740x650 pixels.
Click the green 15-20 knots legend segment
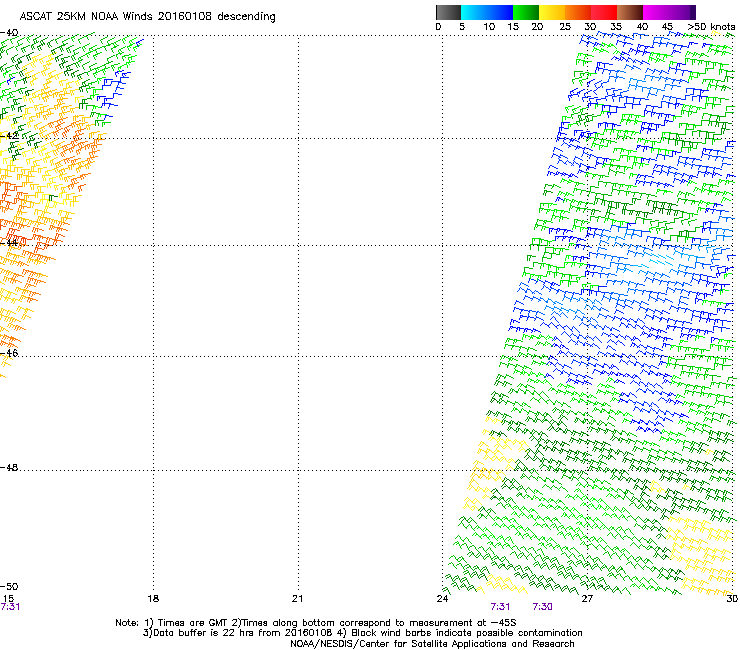(x=526, y=12)
